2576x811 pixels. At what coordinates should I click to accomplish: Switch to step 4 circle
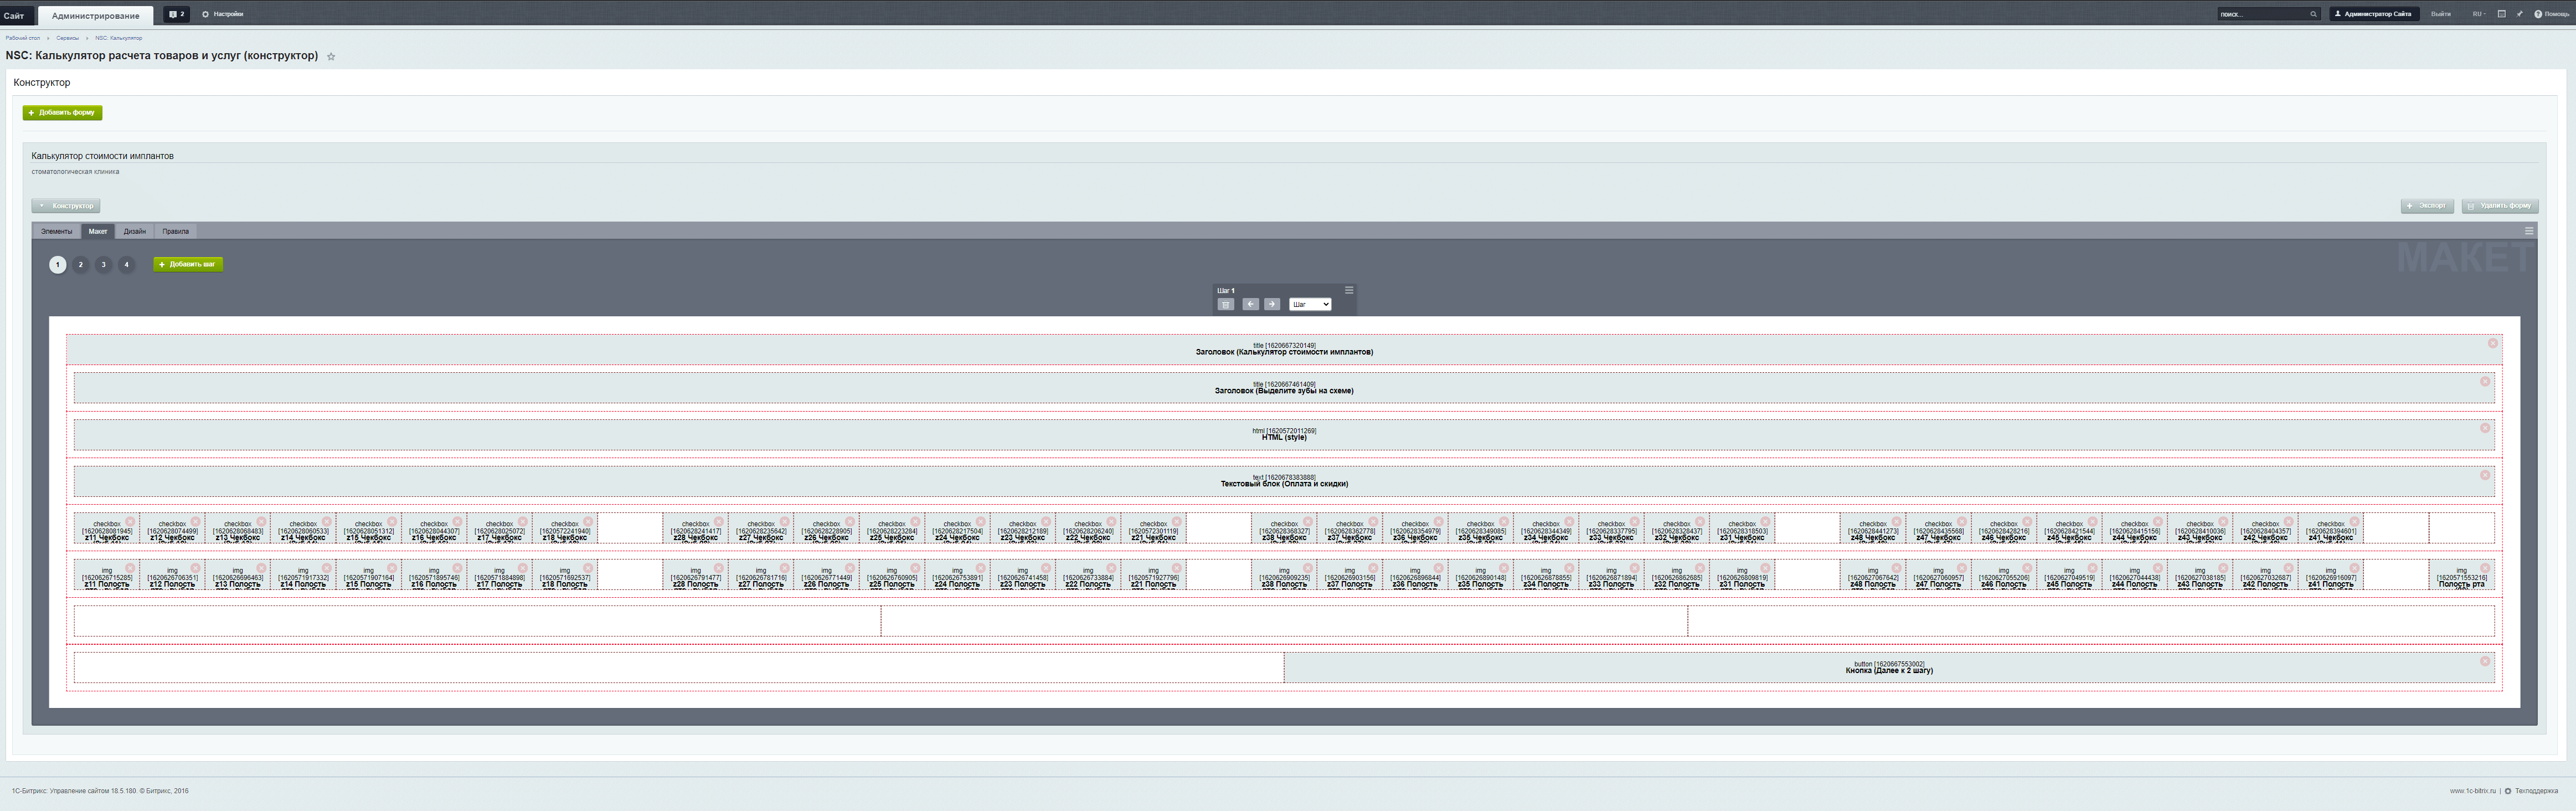pyautogui.click(x=126, y=265)
